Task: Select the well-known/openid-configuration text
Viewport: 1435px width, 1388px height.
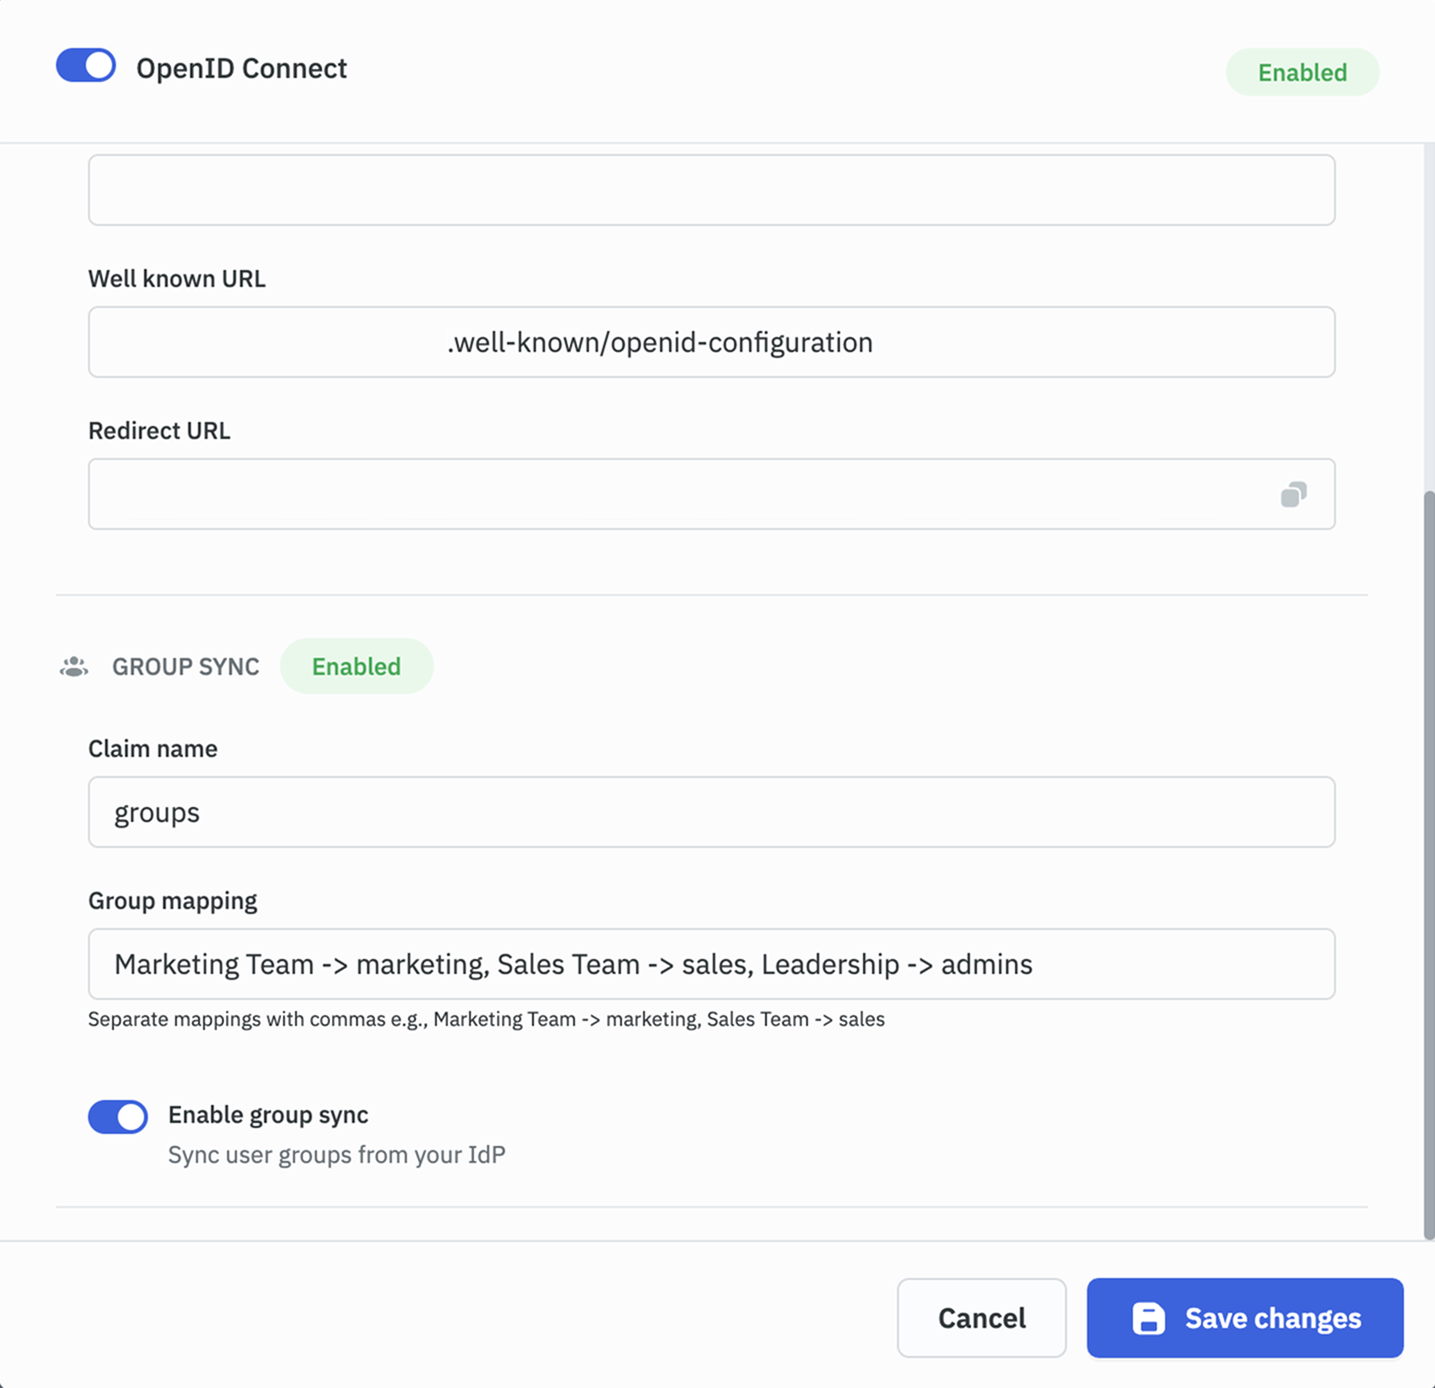Action: click(x=659, y=342)
